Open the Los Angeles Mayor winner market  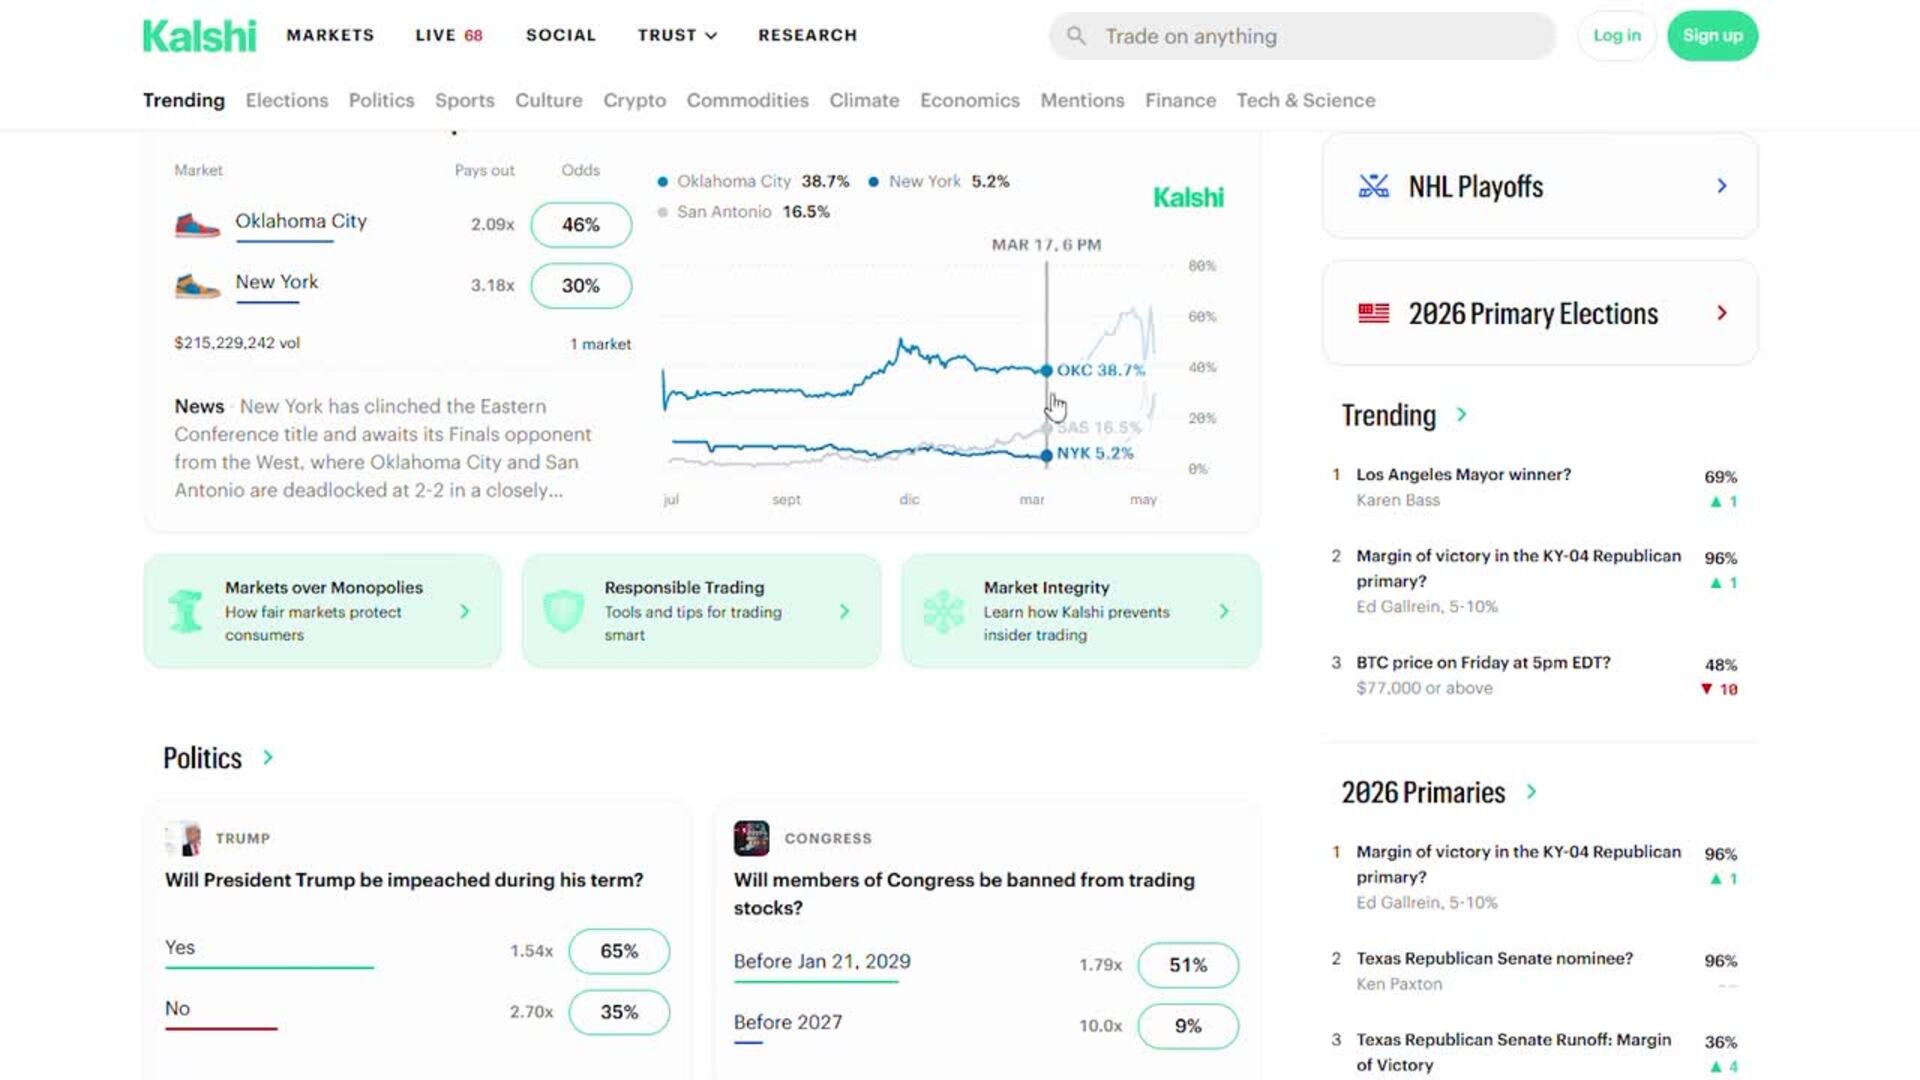[x=1463, y=474]
